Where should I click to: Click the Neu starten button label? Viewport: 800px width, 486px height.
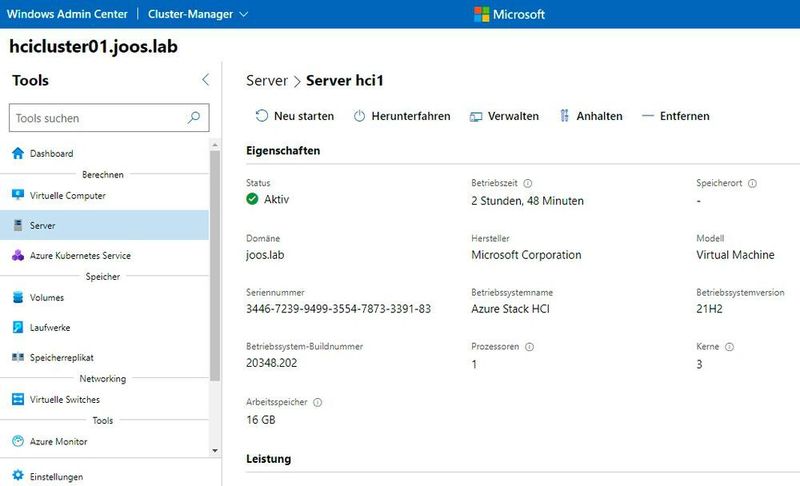tap(304, 116)
